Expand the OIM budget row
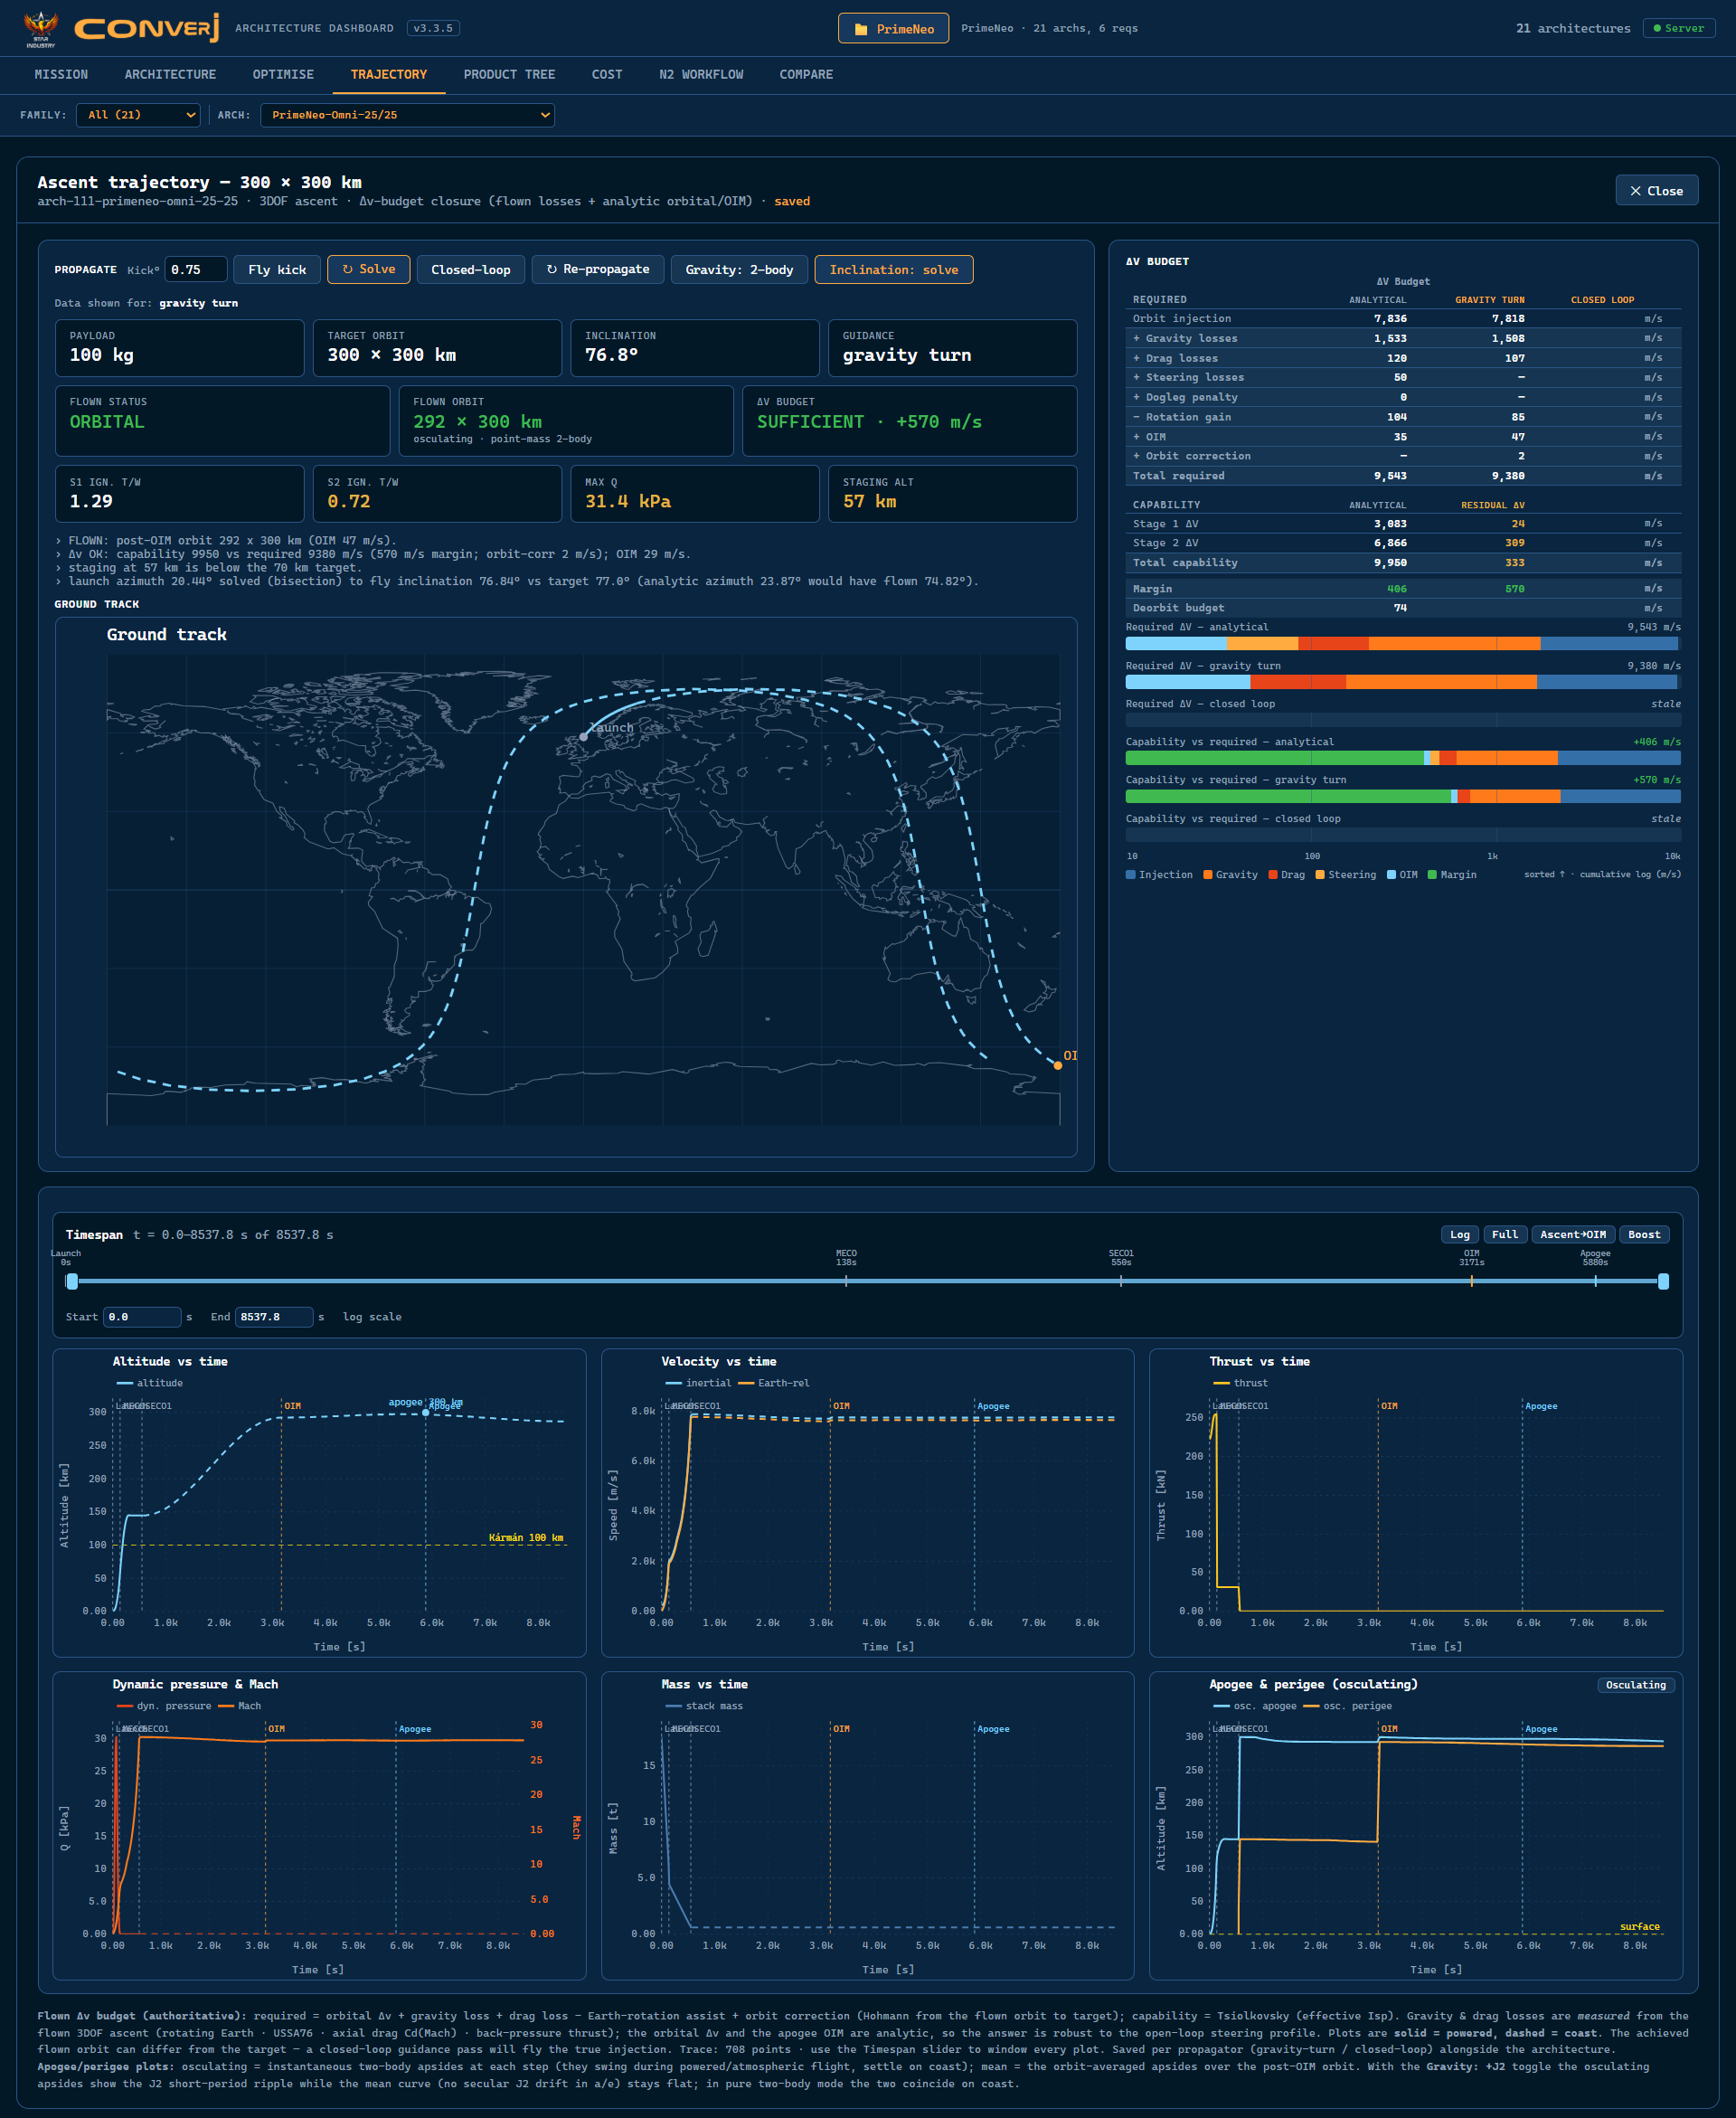 point(1403,437)
